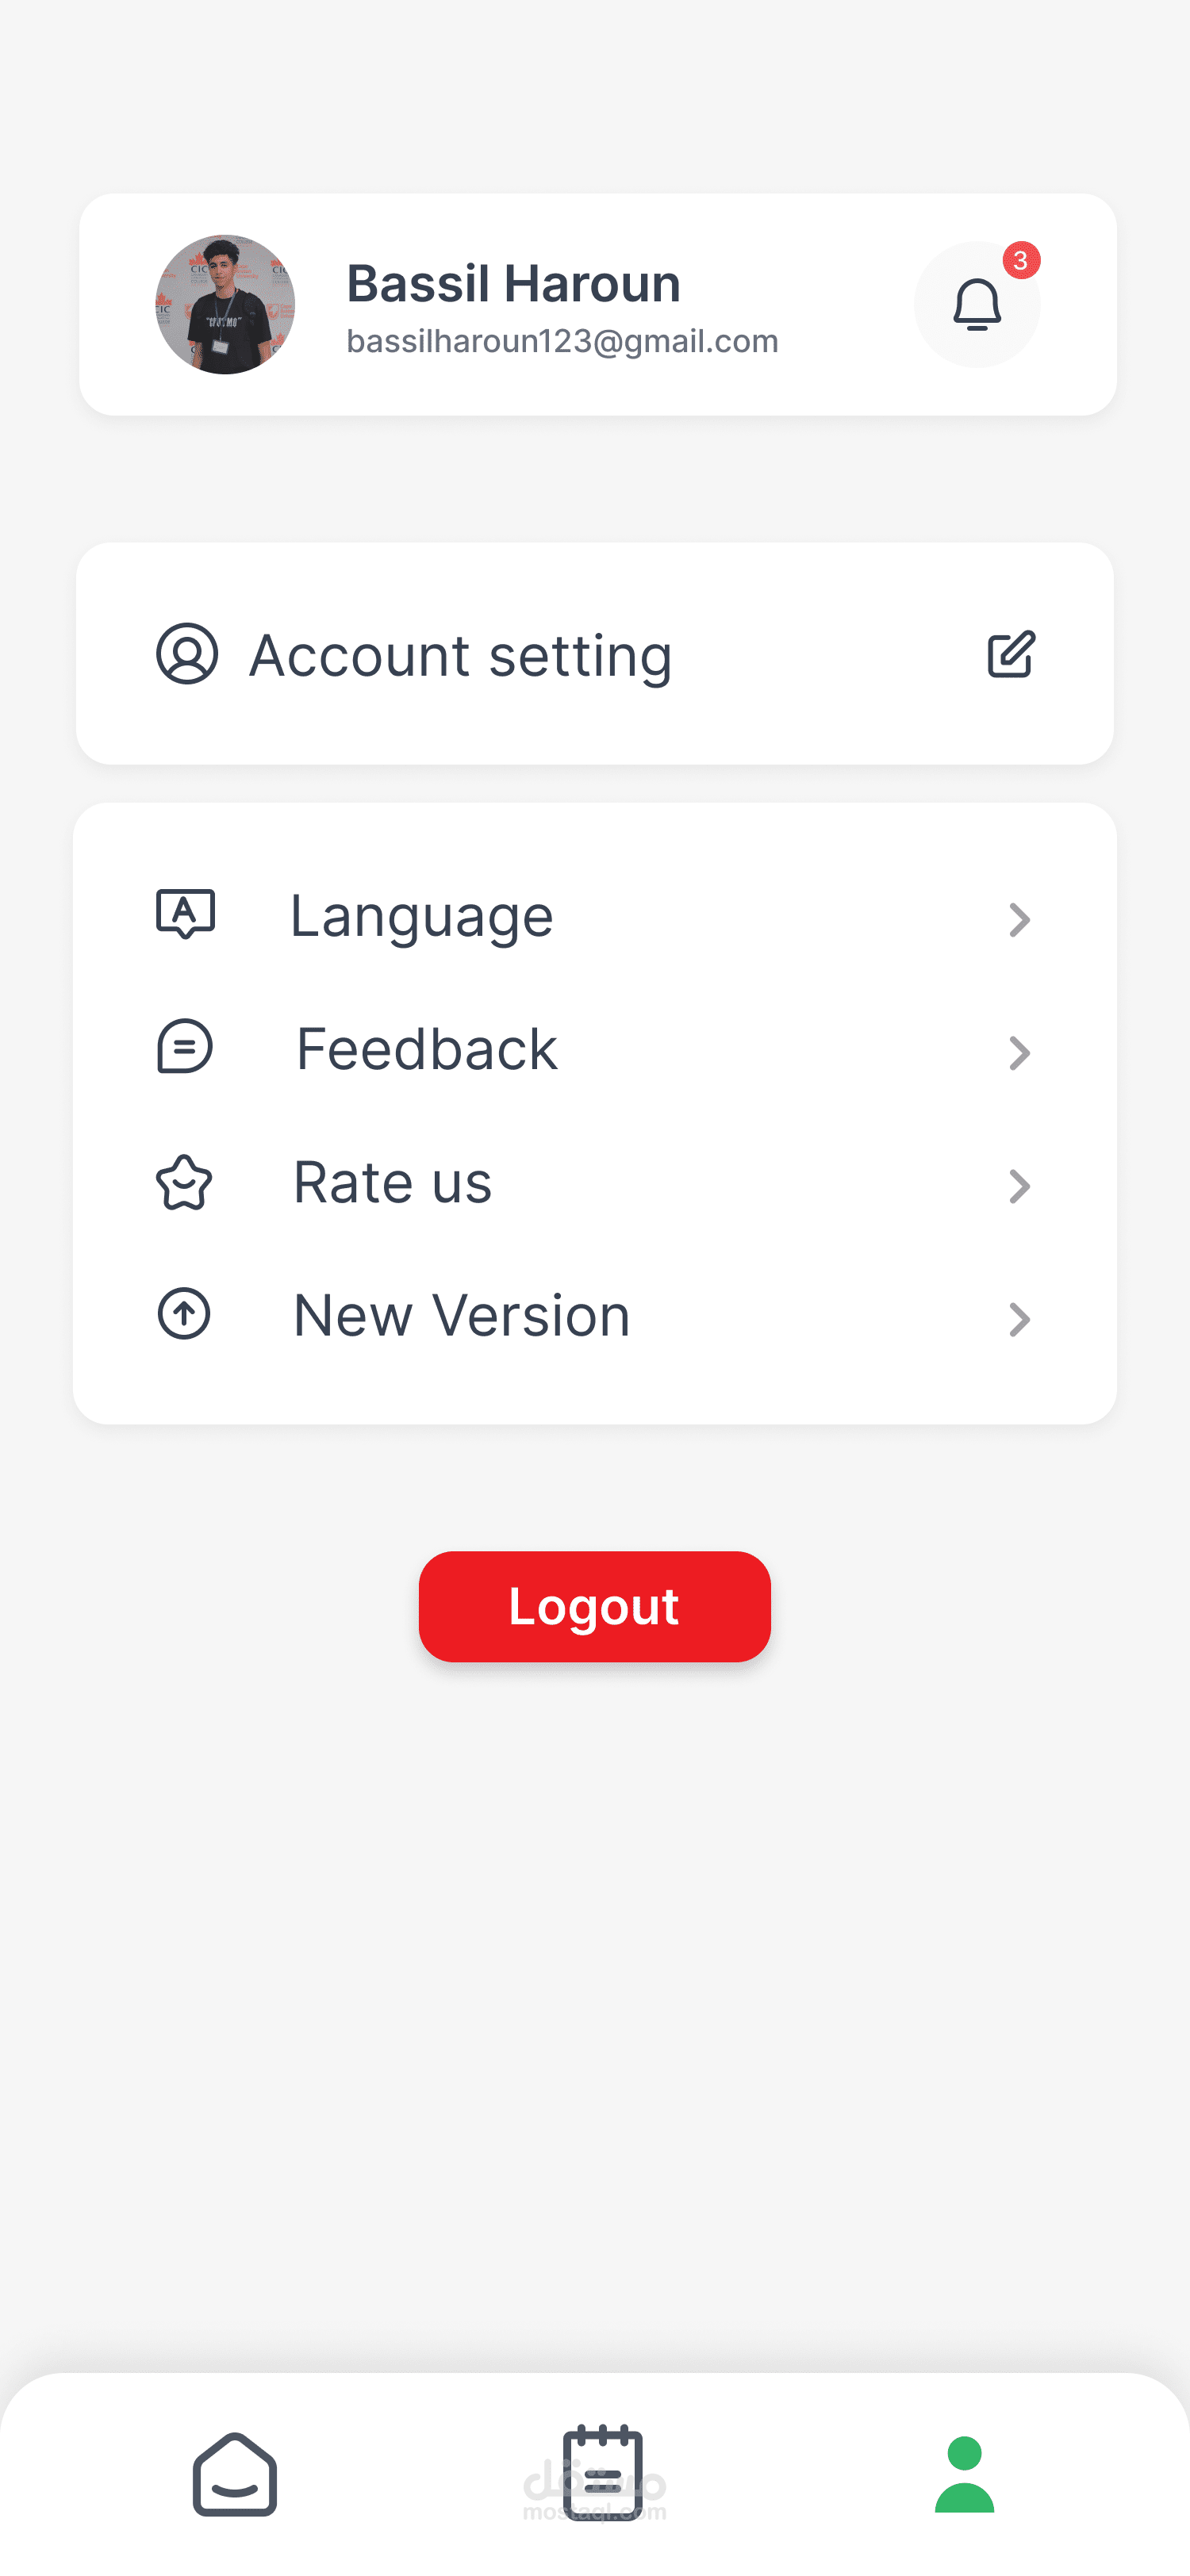Expand the Language chevron arrow
This screenshot has width=1190, height=2576.
pyautogui.click(x=1019, y=920)
